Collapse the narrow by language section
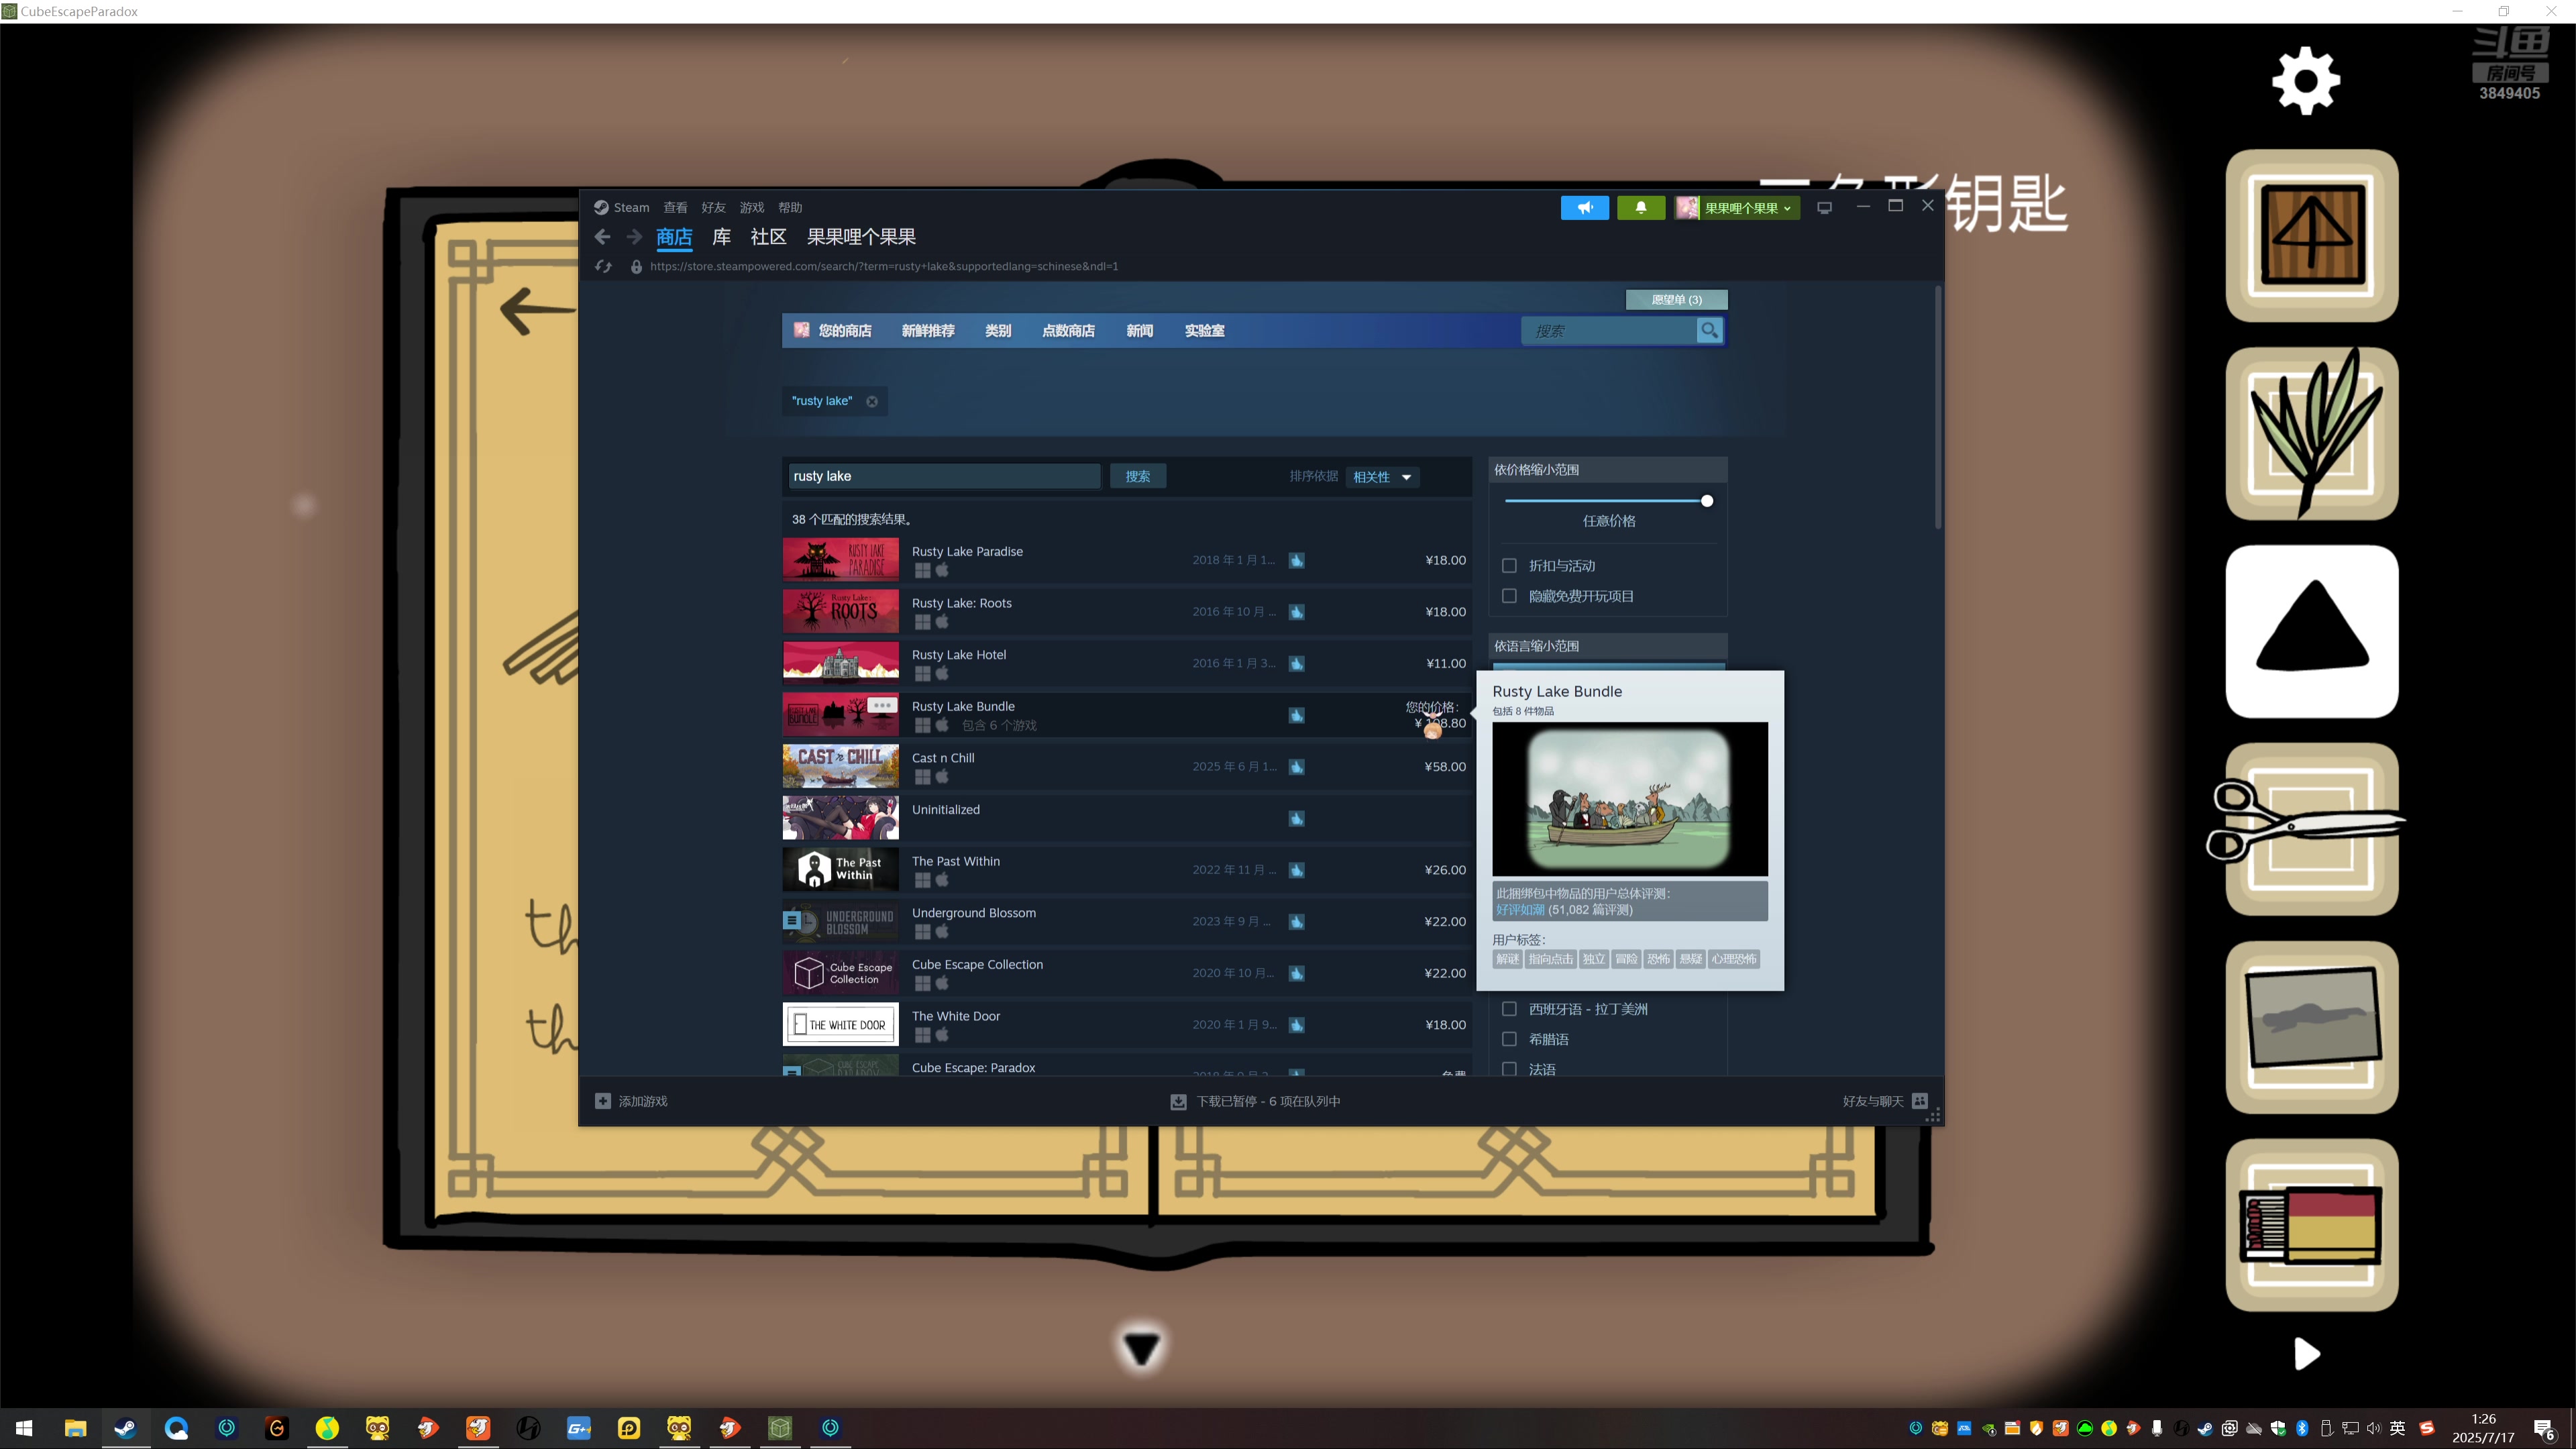 [1607, 646]
